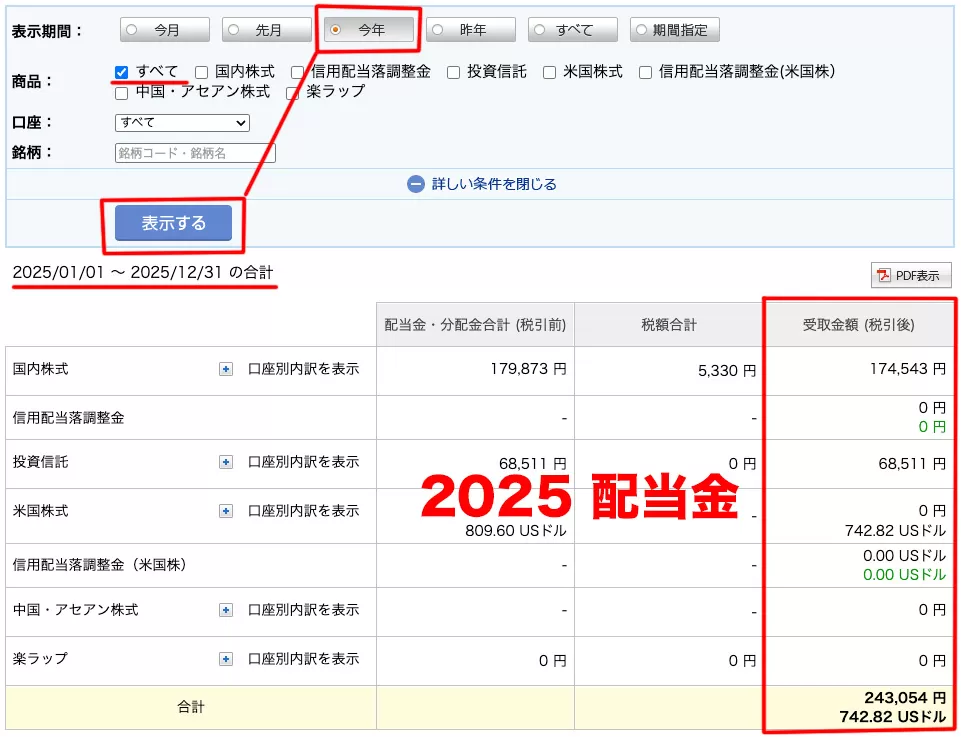The width and height of the screenshot is (961, 737).
Task: Uncheck the すべて product checkbox
Action: (121, 71)
